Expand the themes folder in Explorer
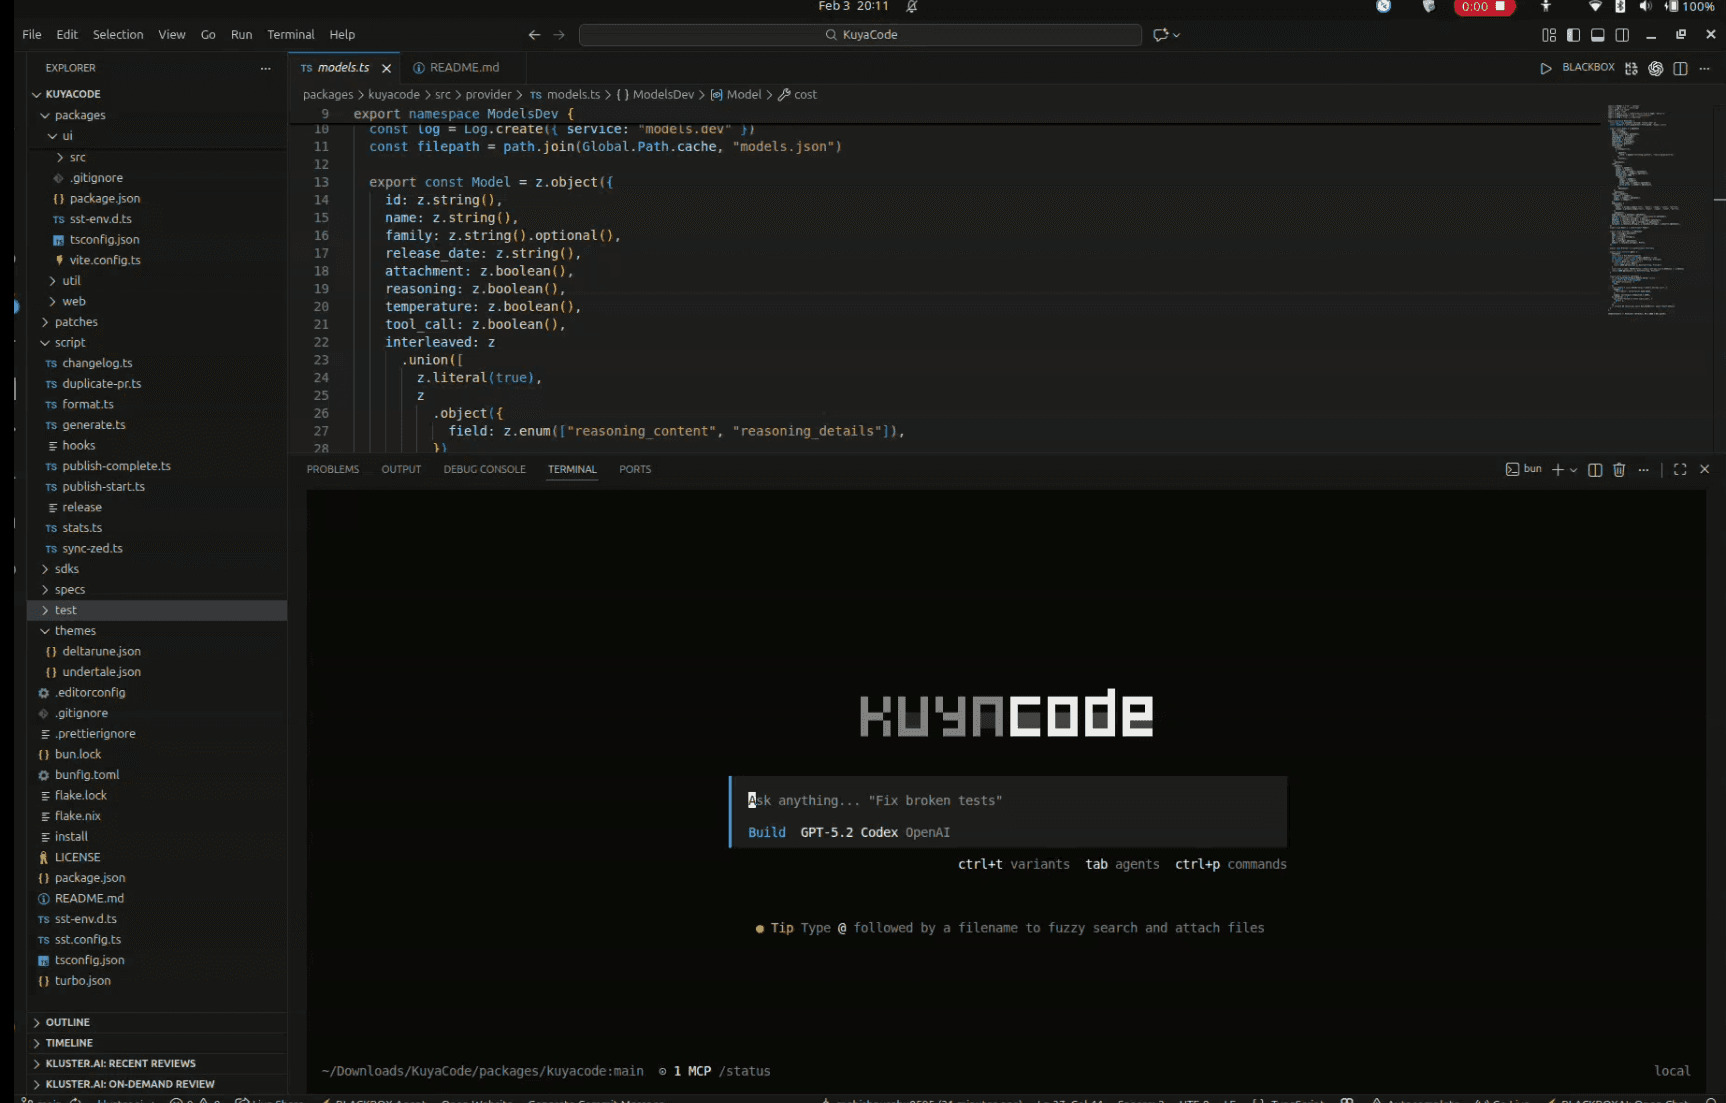 pos(75,631)
